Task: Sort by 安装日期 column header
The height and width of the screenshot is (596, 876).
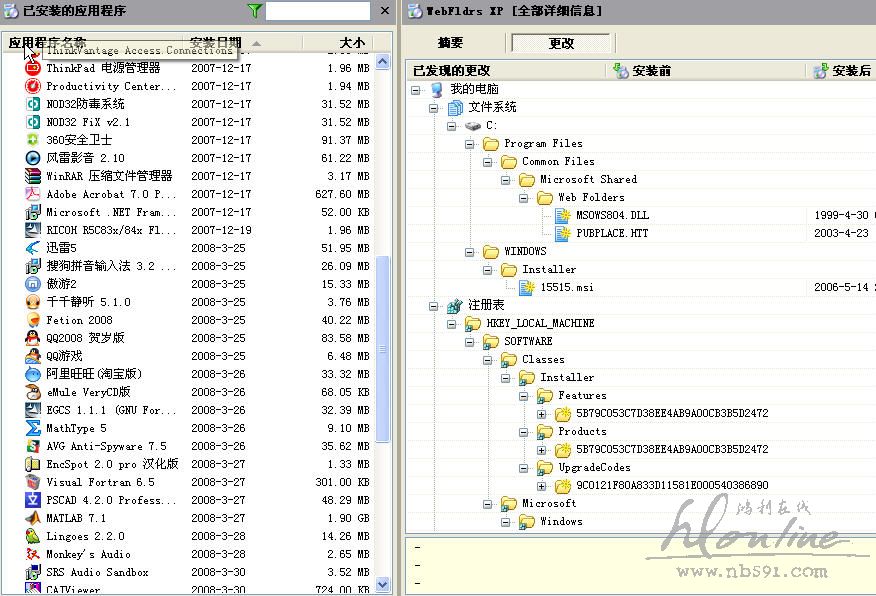Action: click(216, 42)
